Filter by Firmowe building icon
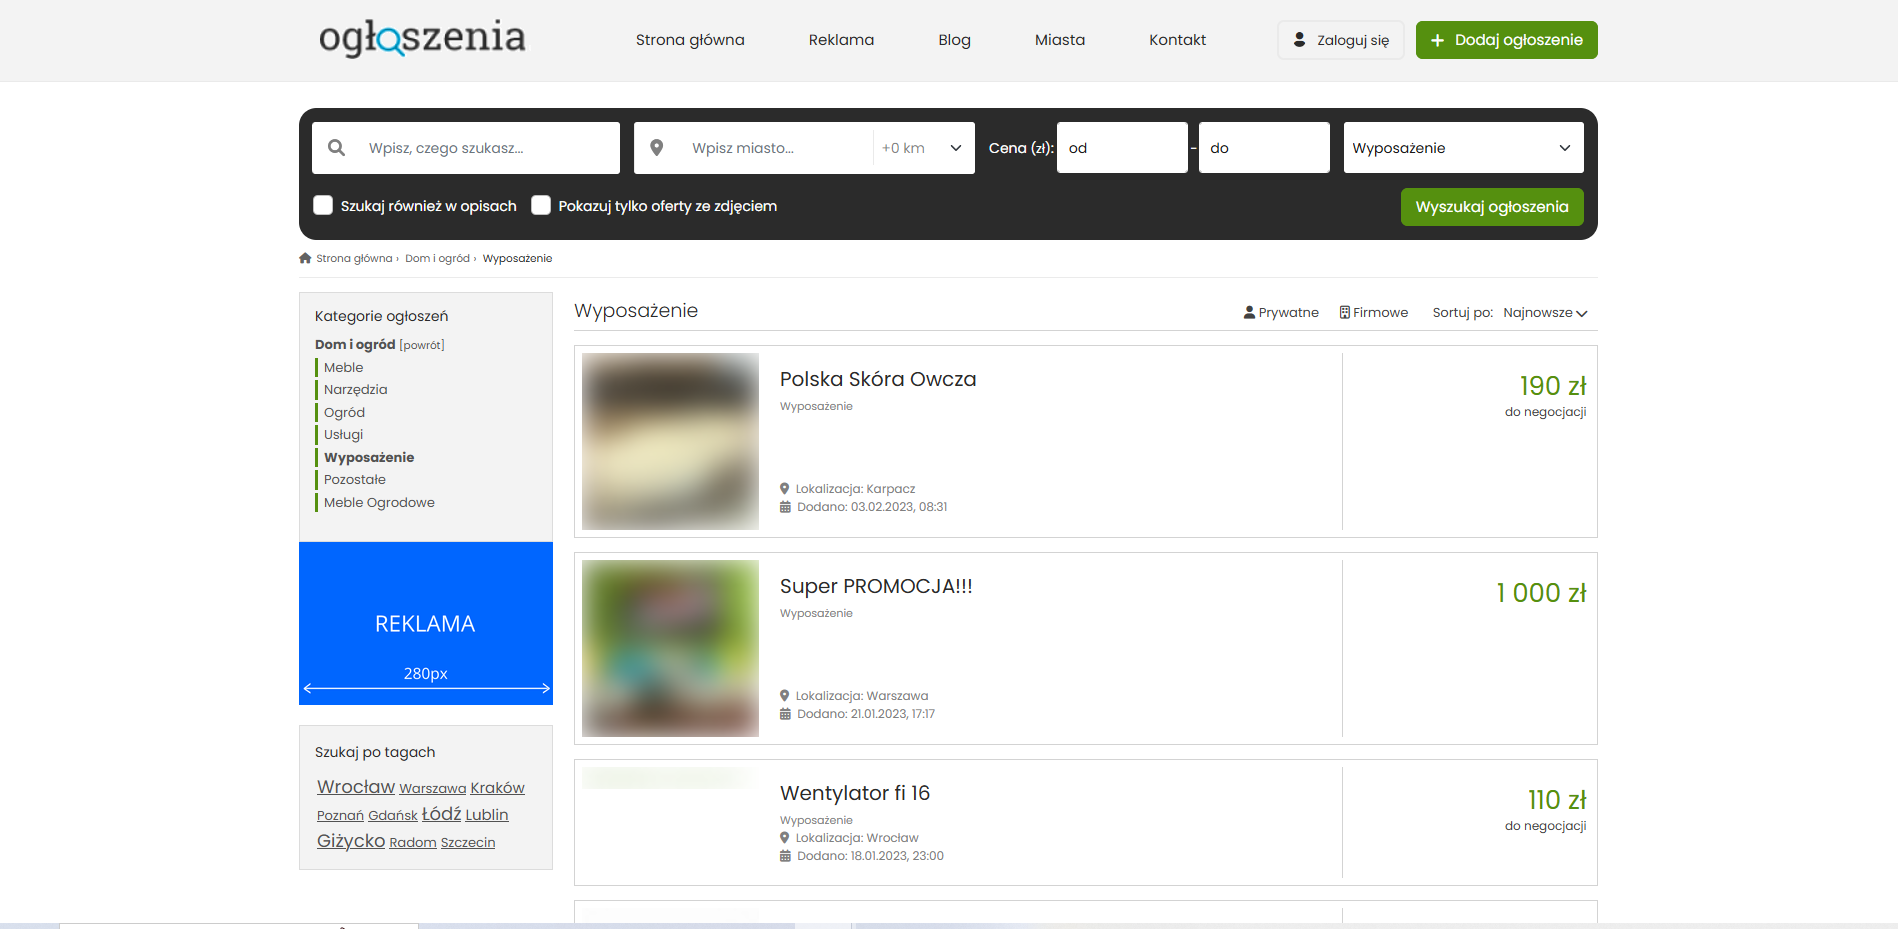 coord(1345,313)
